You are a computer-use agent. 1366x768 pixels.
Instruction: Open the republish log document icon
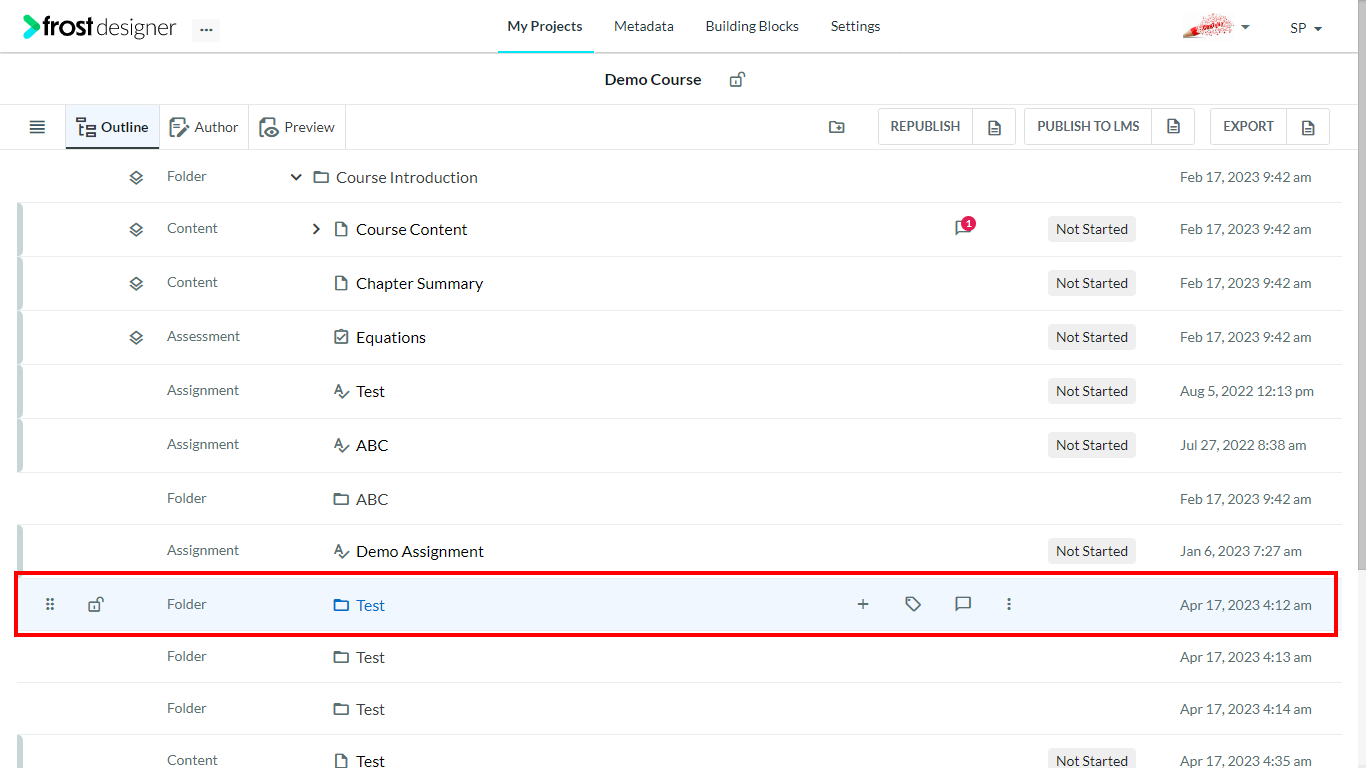[994, 127]
